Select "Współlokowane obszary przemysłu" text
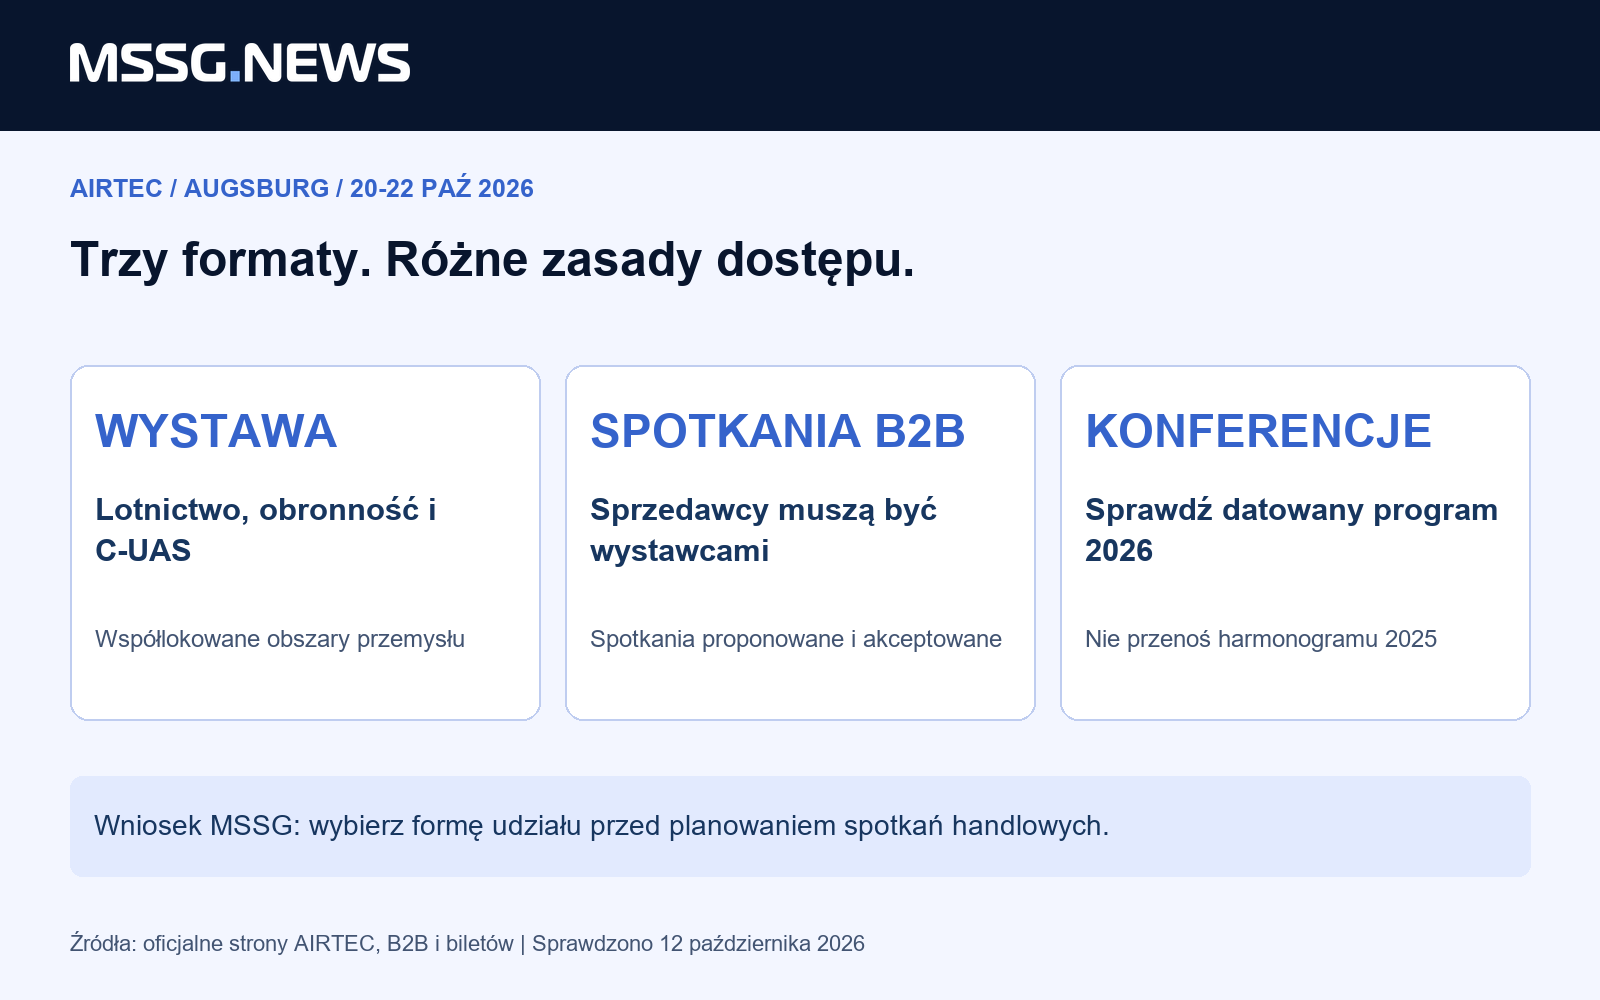Image resolution: width=1600 pixels, height=1000 pixels. point(280,639)
